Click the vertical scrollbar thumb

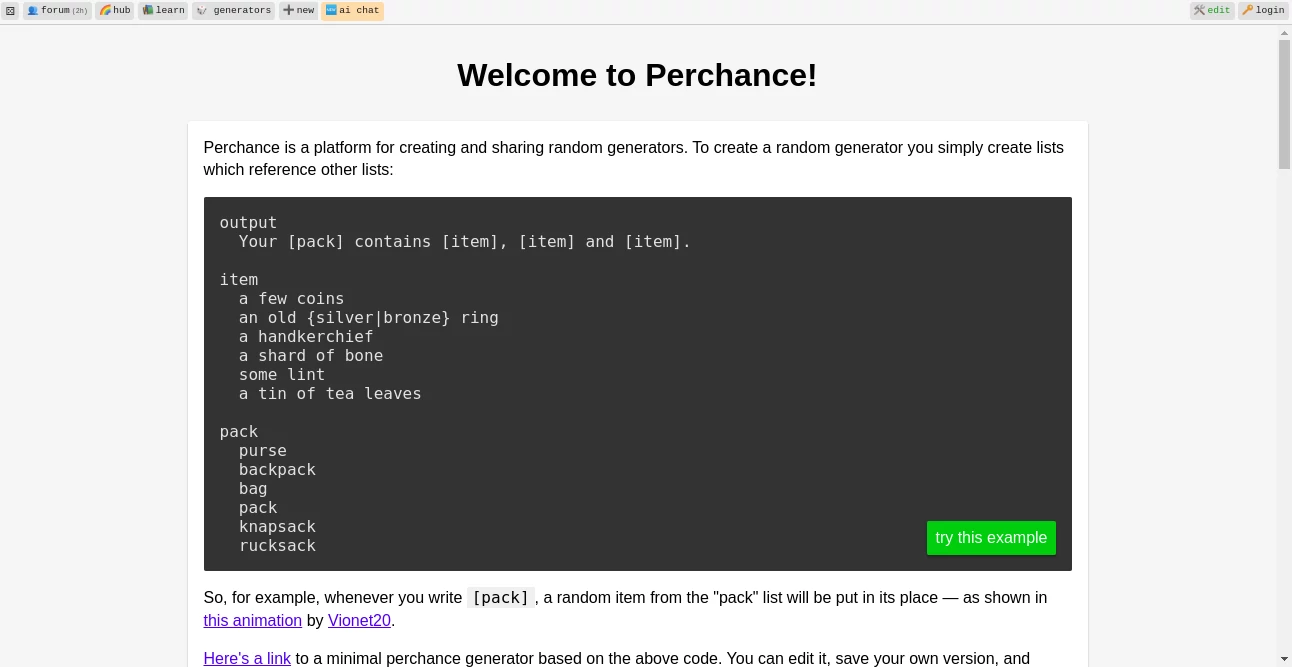point(1284,105)
